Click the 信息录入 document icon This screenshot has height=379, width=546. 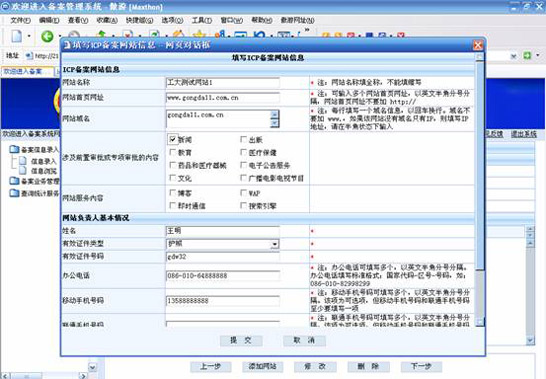coord(23,161)
